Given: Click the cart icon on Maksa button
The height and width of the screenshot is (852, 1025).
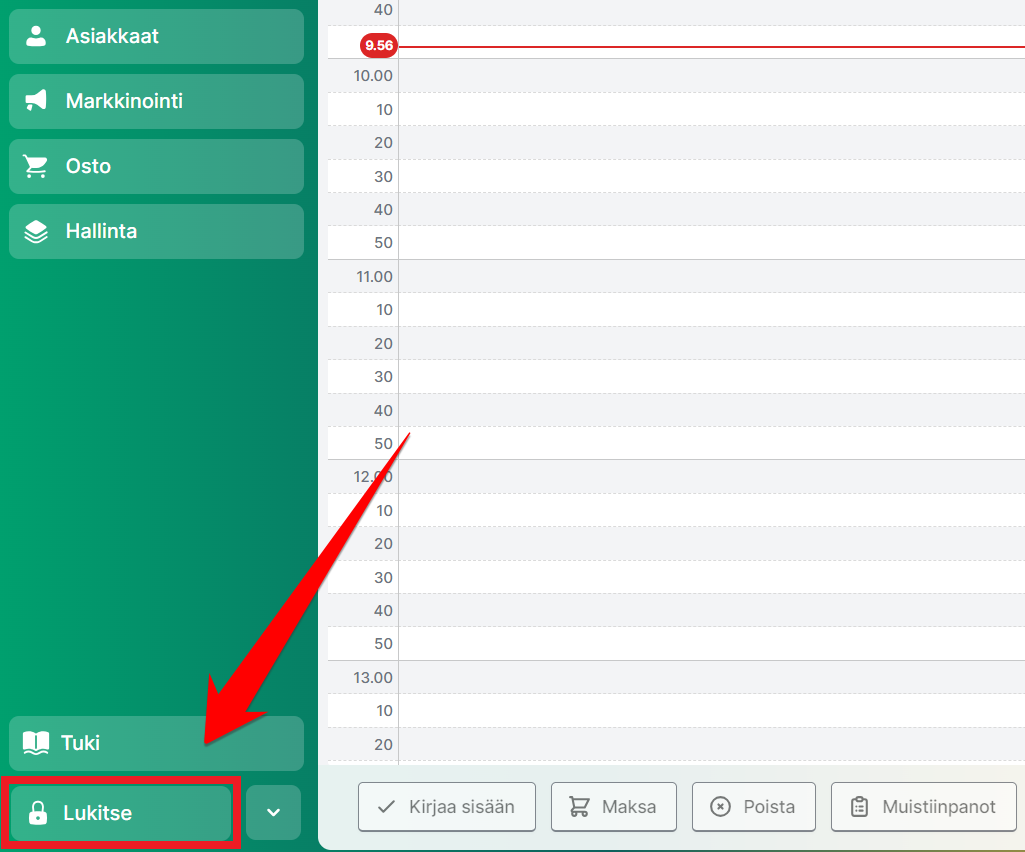Looking at the screenshot, I should 578,807.
